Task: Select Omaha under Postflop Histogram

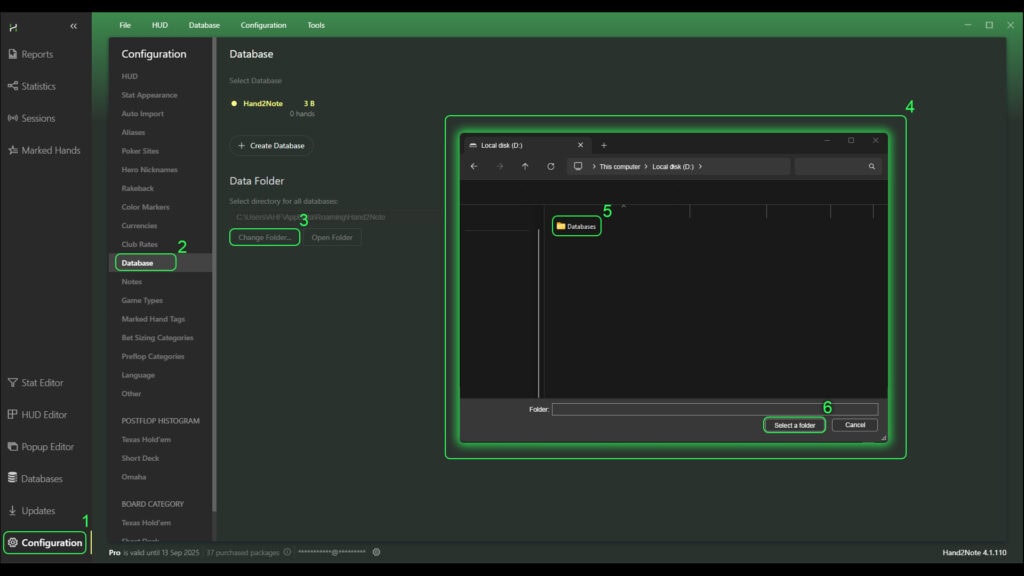Action: click(134, 477)
